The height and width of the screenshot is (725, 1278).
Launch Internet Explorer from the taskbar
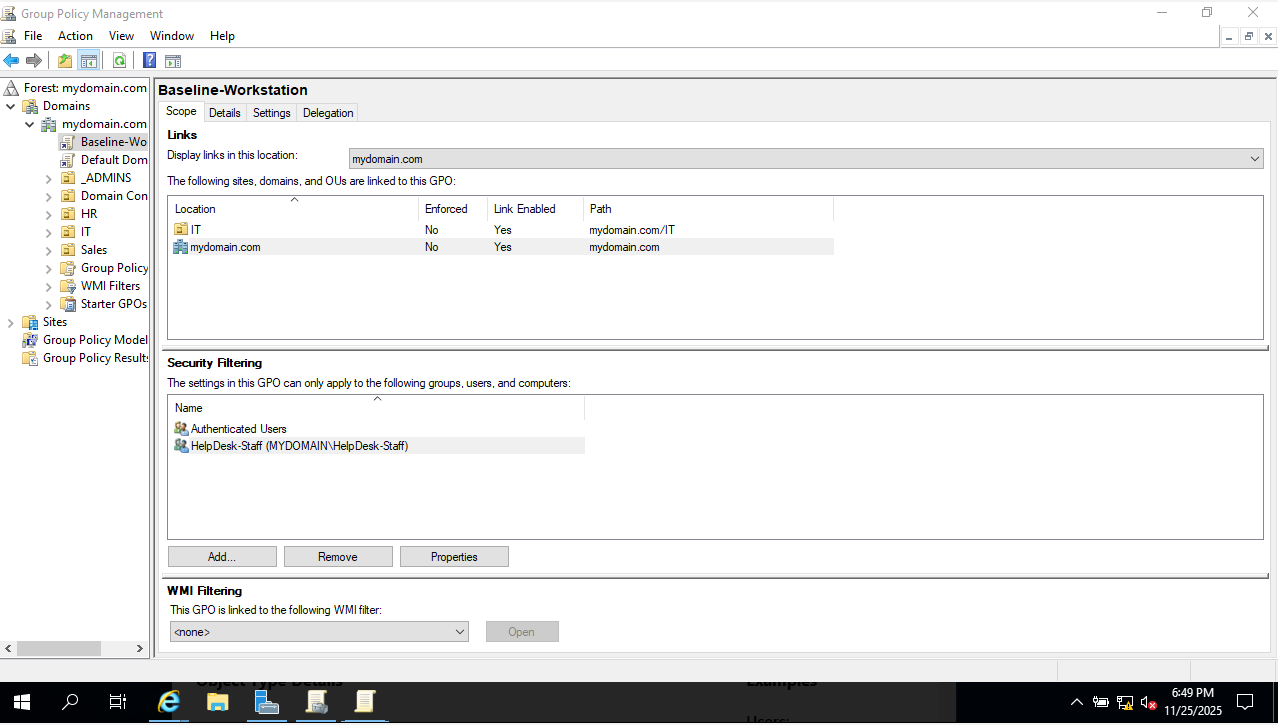[169, 703]
